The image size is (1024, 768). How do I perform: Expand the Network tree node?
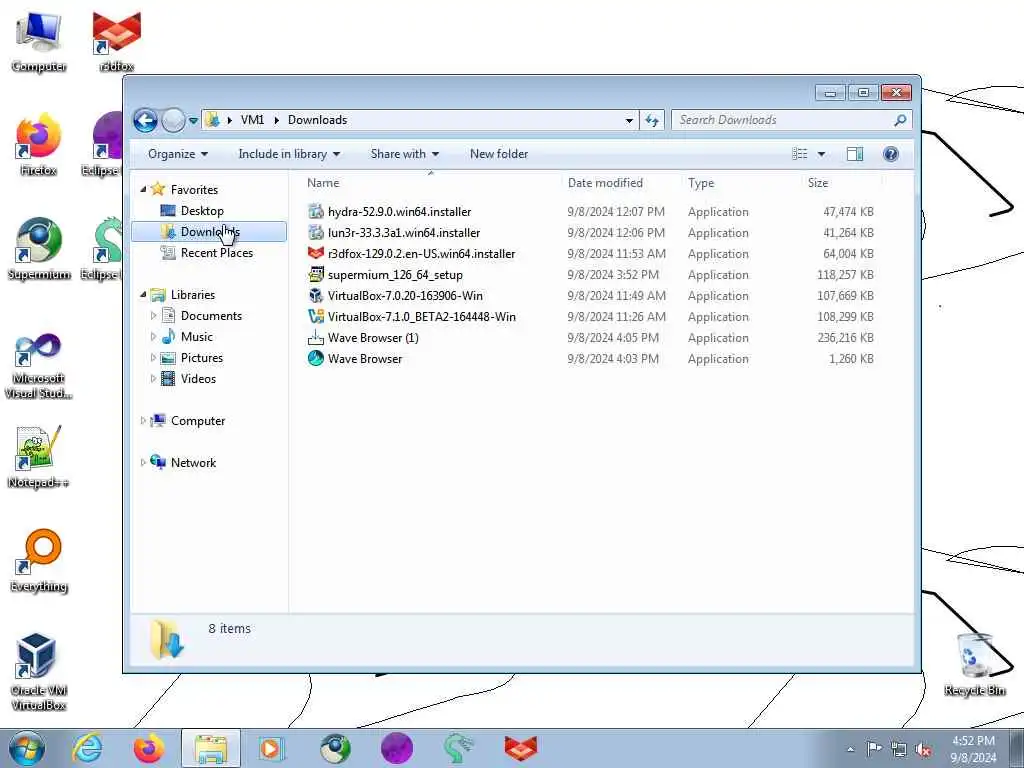tap(143, 462)
